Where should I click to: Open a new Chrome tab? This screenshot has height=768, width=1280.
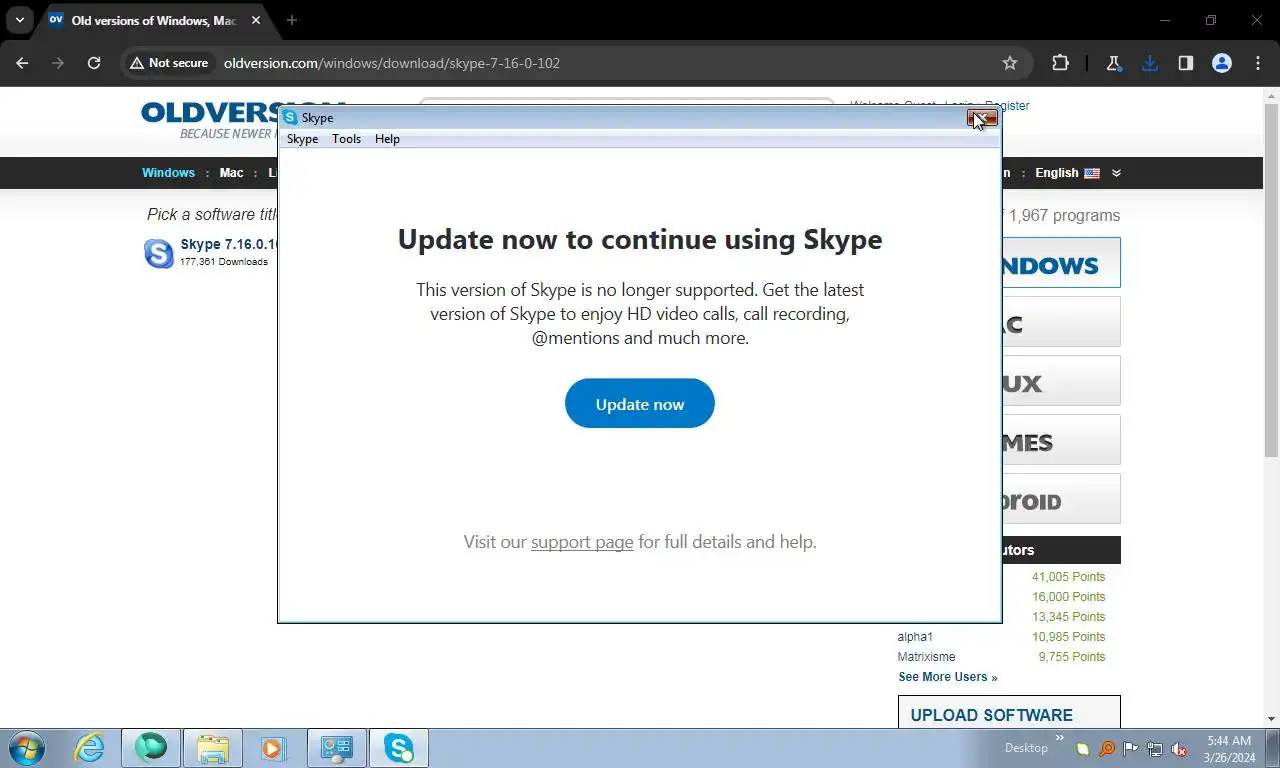point(292,20)
